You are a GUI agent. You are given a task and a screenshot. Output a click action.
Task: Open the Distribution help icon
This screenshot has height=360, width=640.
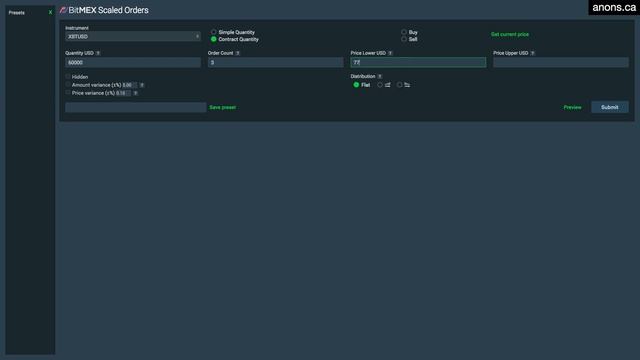tap(380, 76)
